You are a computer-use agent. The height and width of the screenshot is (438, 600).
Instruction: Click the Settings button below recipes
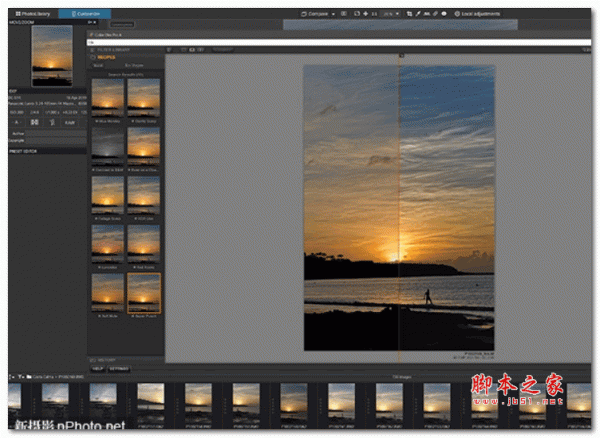point(120,367)
